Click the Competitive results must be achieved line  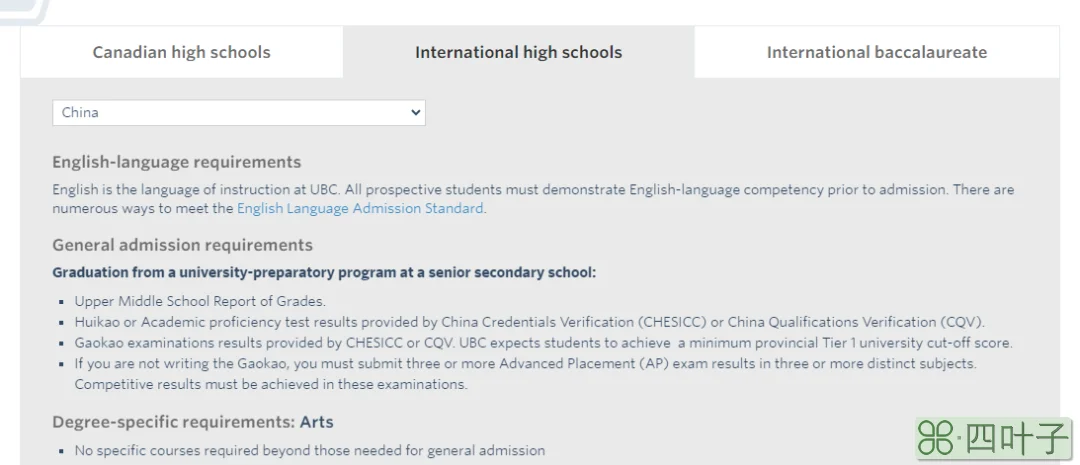[x=271, y=384]
